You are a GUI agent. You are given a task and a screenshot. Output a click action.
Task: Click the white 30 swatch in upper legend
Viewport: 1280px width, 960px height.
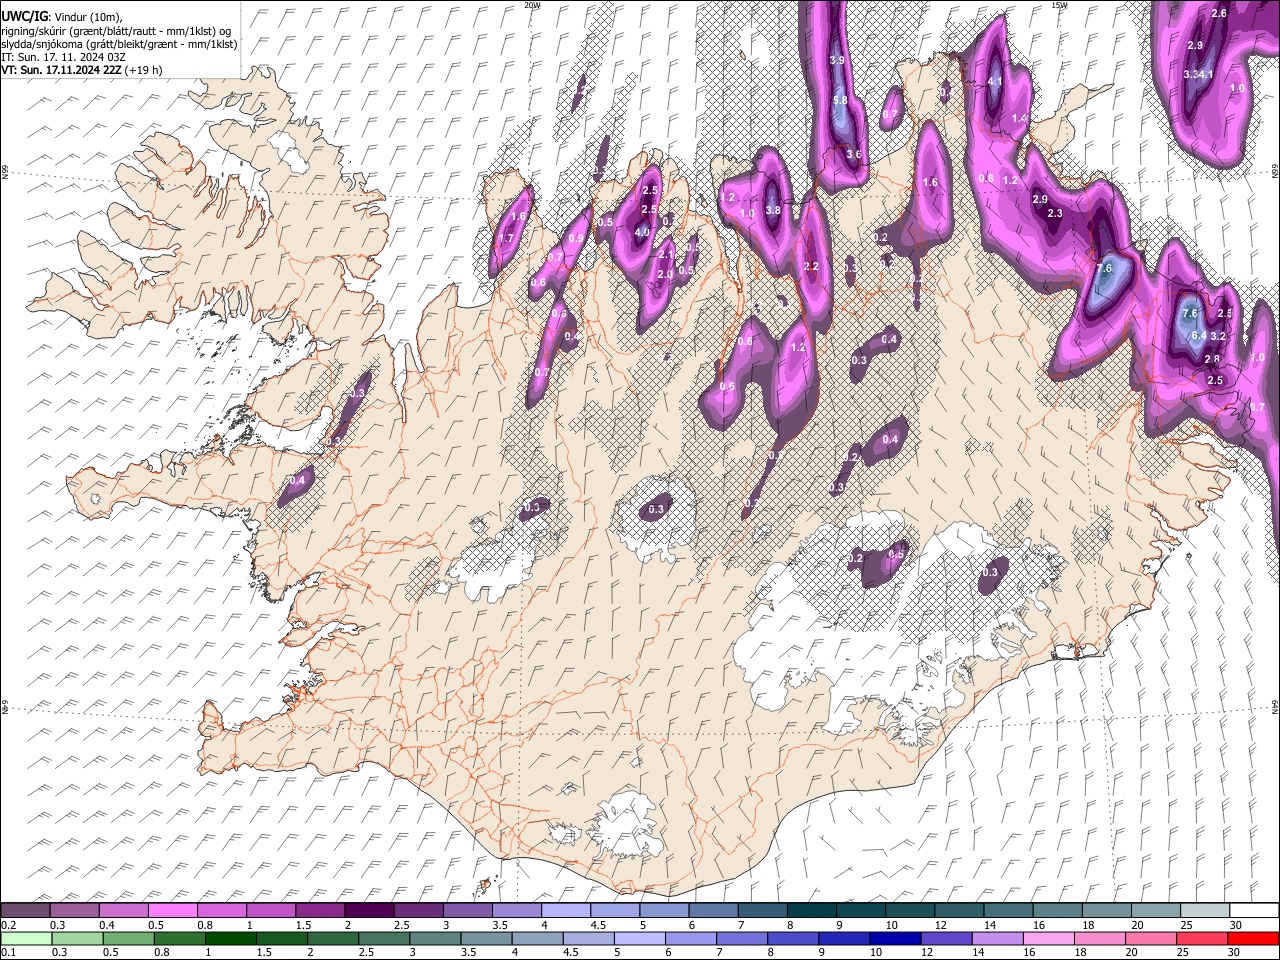pyautogui.click(x=1253, y=911)
